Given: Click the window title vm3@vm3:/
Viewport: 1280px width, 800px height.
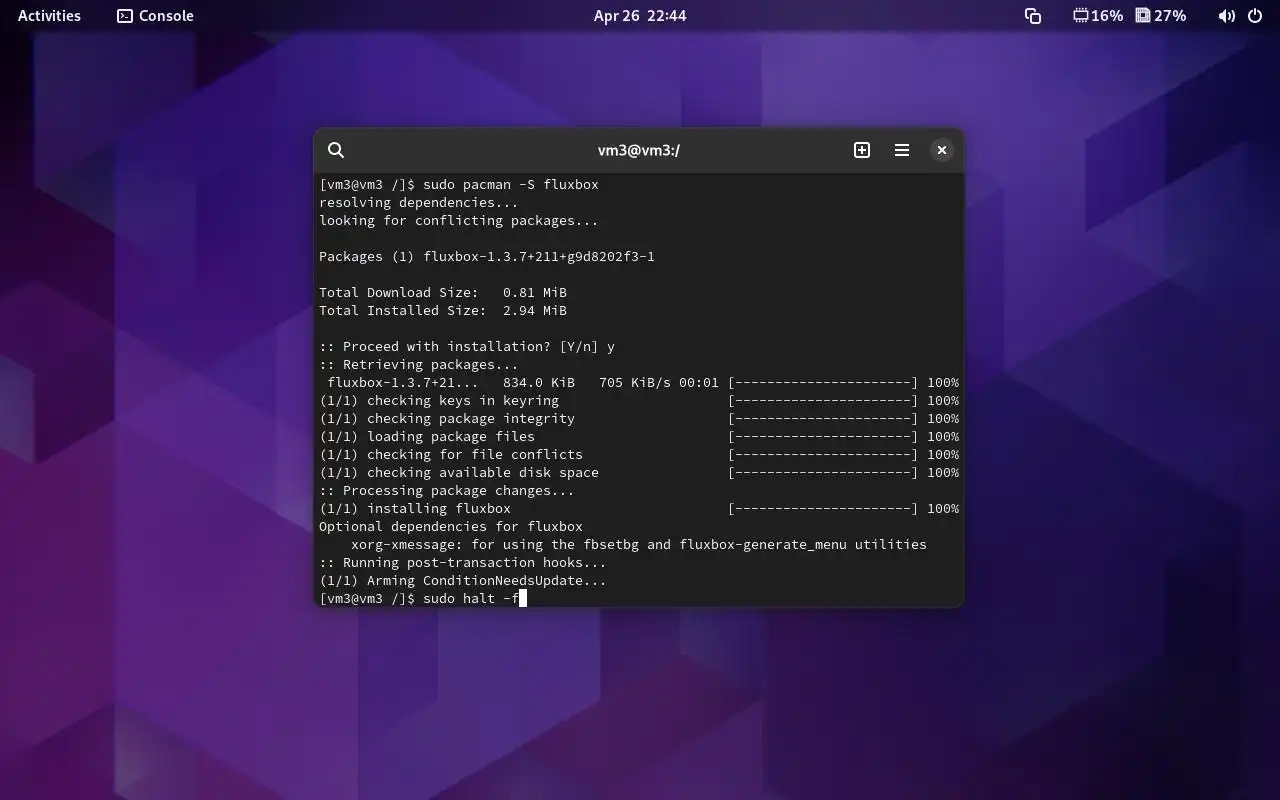Looking at the screenshot, I should tap(639, 150).
